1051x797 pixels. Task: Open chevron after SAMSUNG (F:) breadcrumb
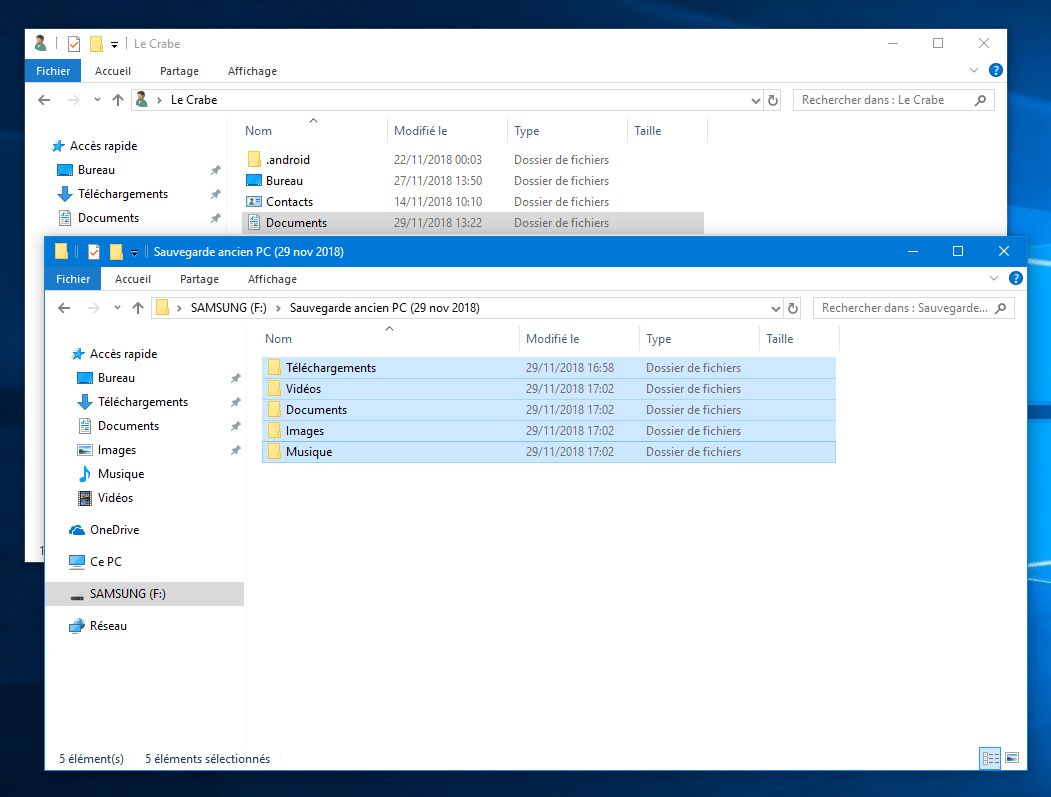(x=278, y=308)
